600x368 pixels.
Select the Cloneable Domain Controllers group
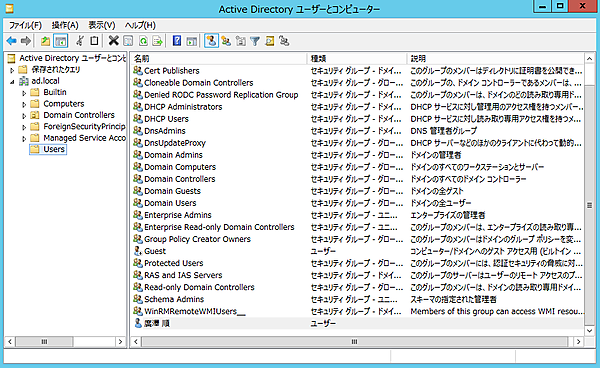[199, 83]
